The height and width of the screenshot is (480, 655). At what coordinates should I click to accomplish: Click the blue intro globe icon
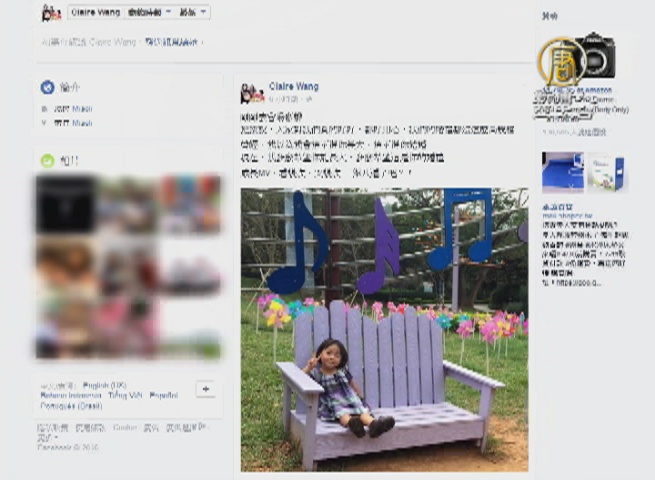coord(48,87)
